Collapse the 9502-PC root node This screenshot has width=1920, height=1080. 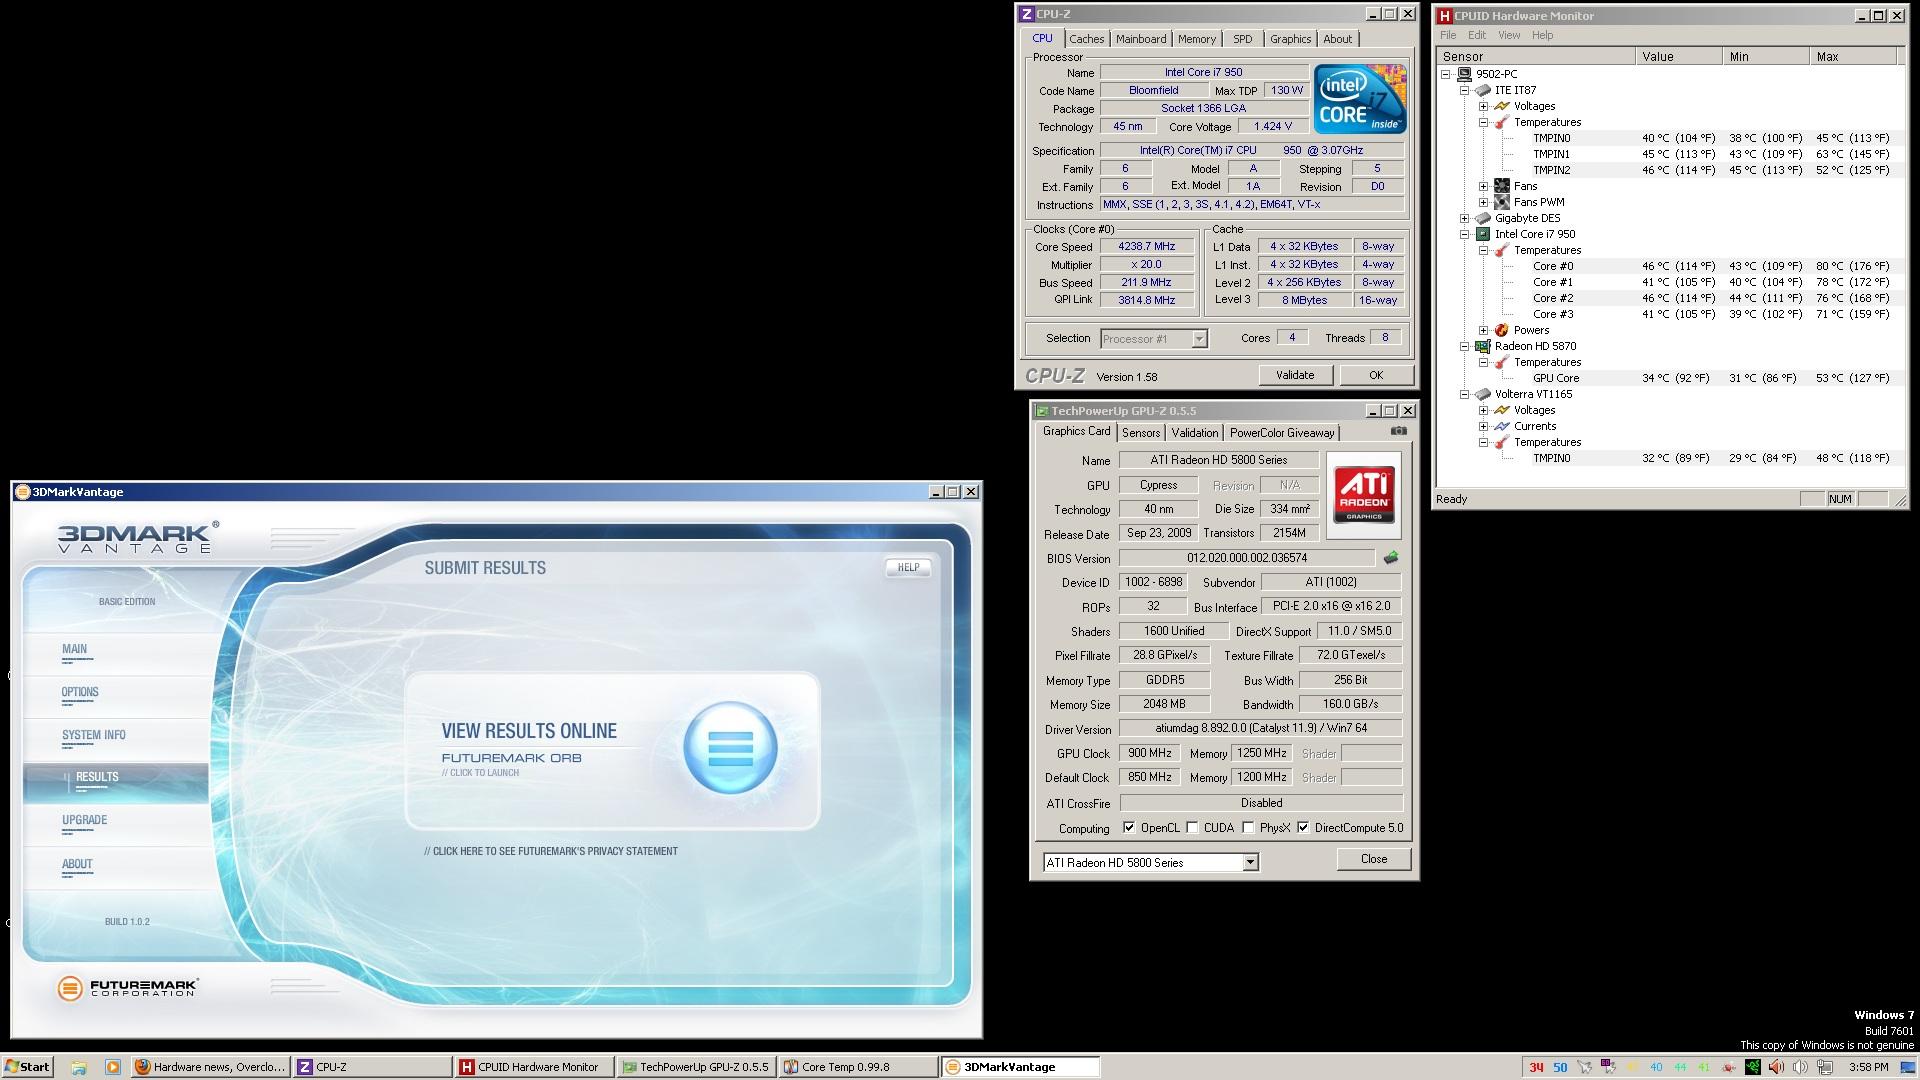[1446, 74]
